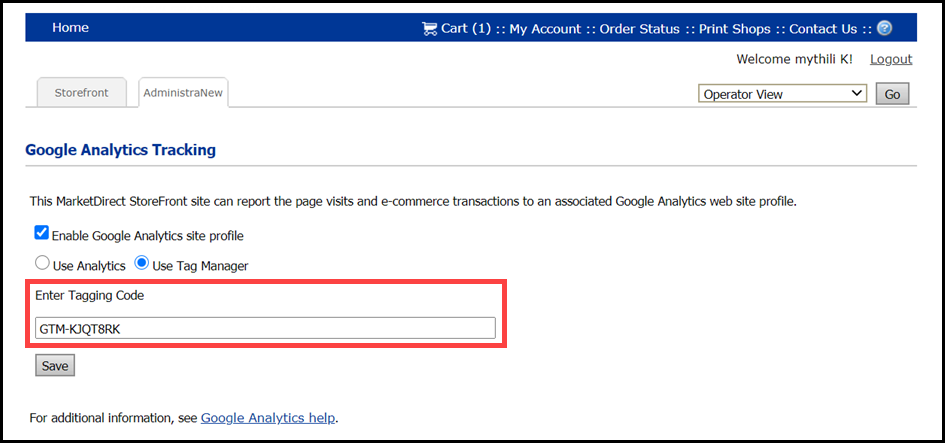Uncheck Enable Google Analytics site profile
This screenshot has height=443, width=945.
click(42, 233)
